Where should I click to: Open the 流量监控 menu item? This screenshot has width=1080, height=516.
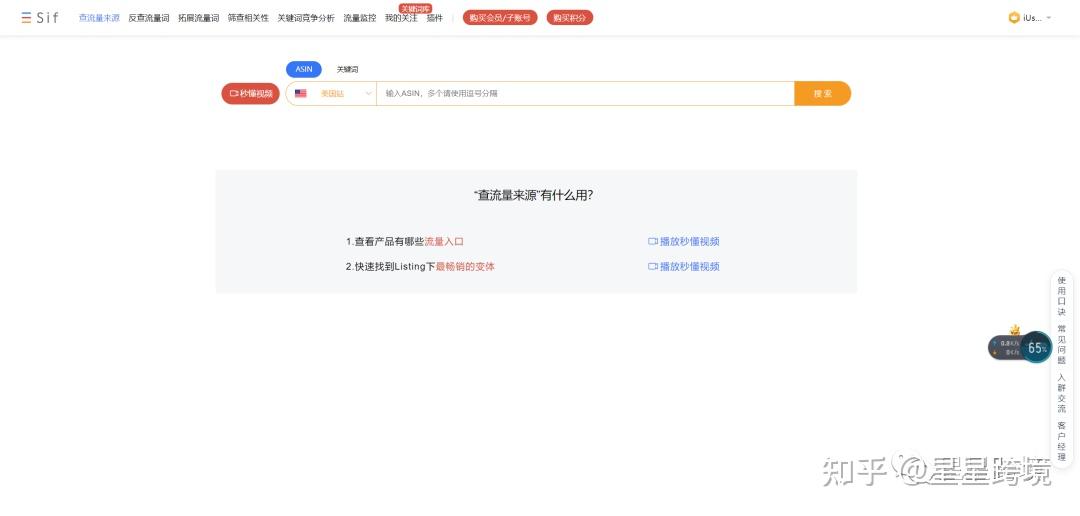pos(360,18)
